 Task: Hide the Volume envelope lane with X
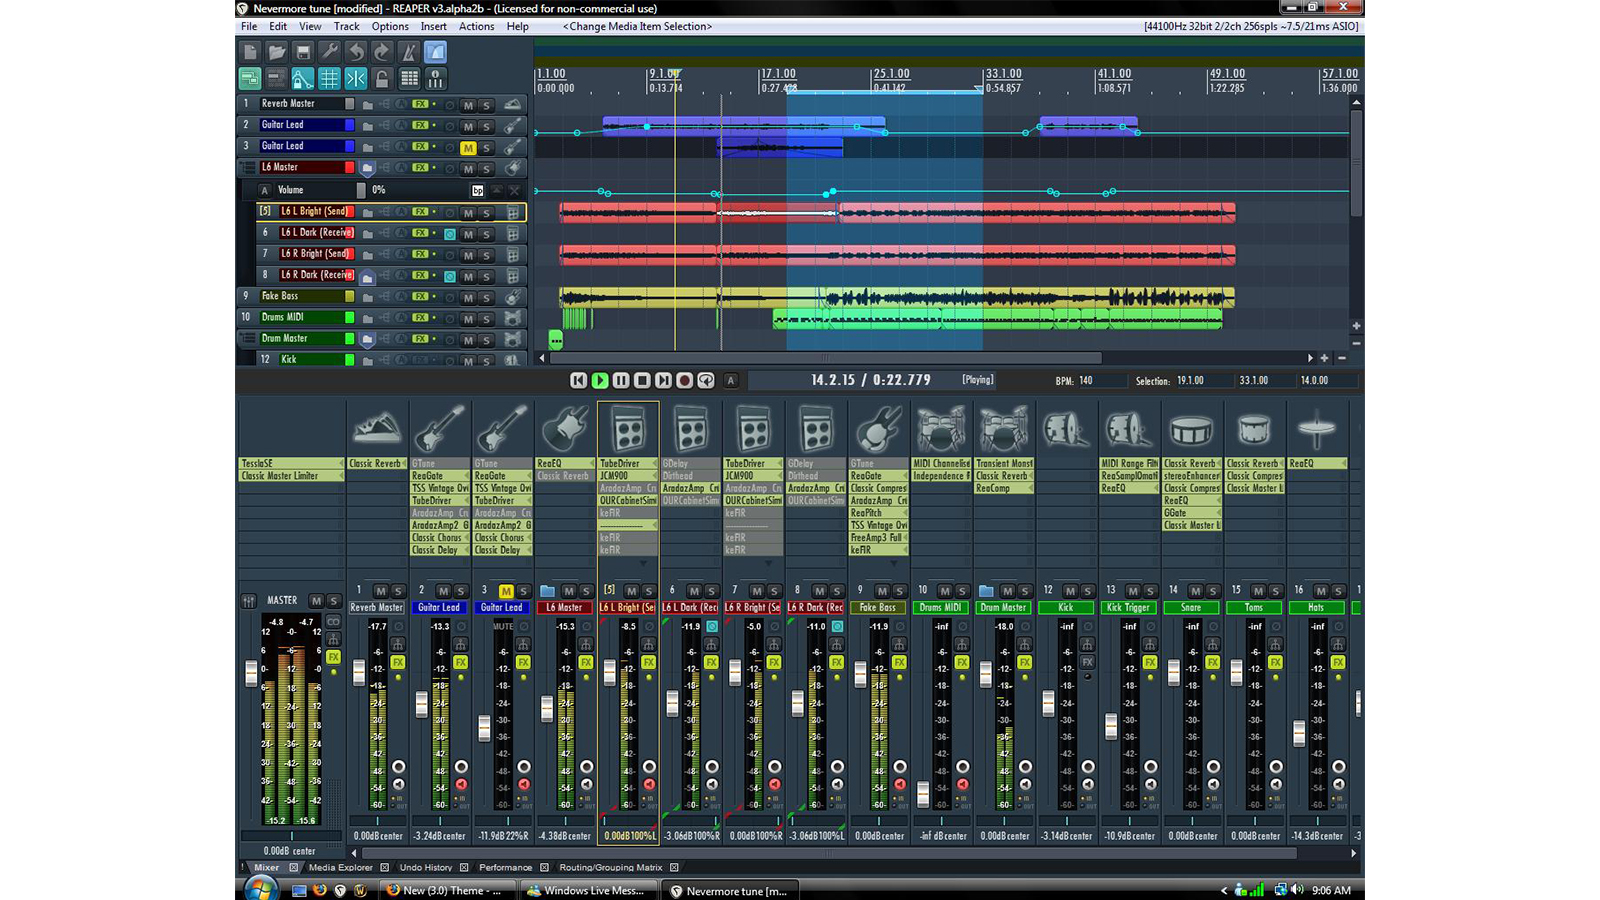pyautogui.click(x=515, y=190)
